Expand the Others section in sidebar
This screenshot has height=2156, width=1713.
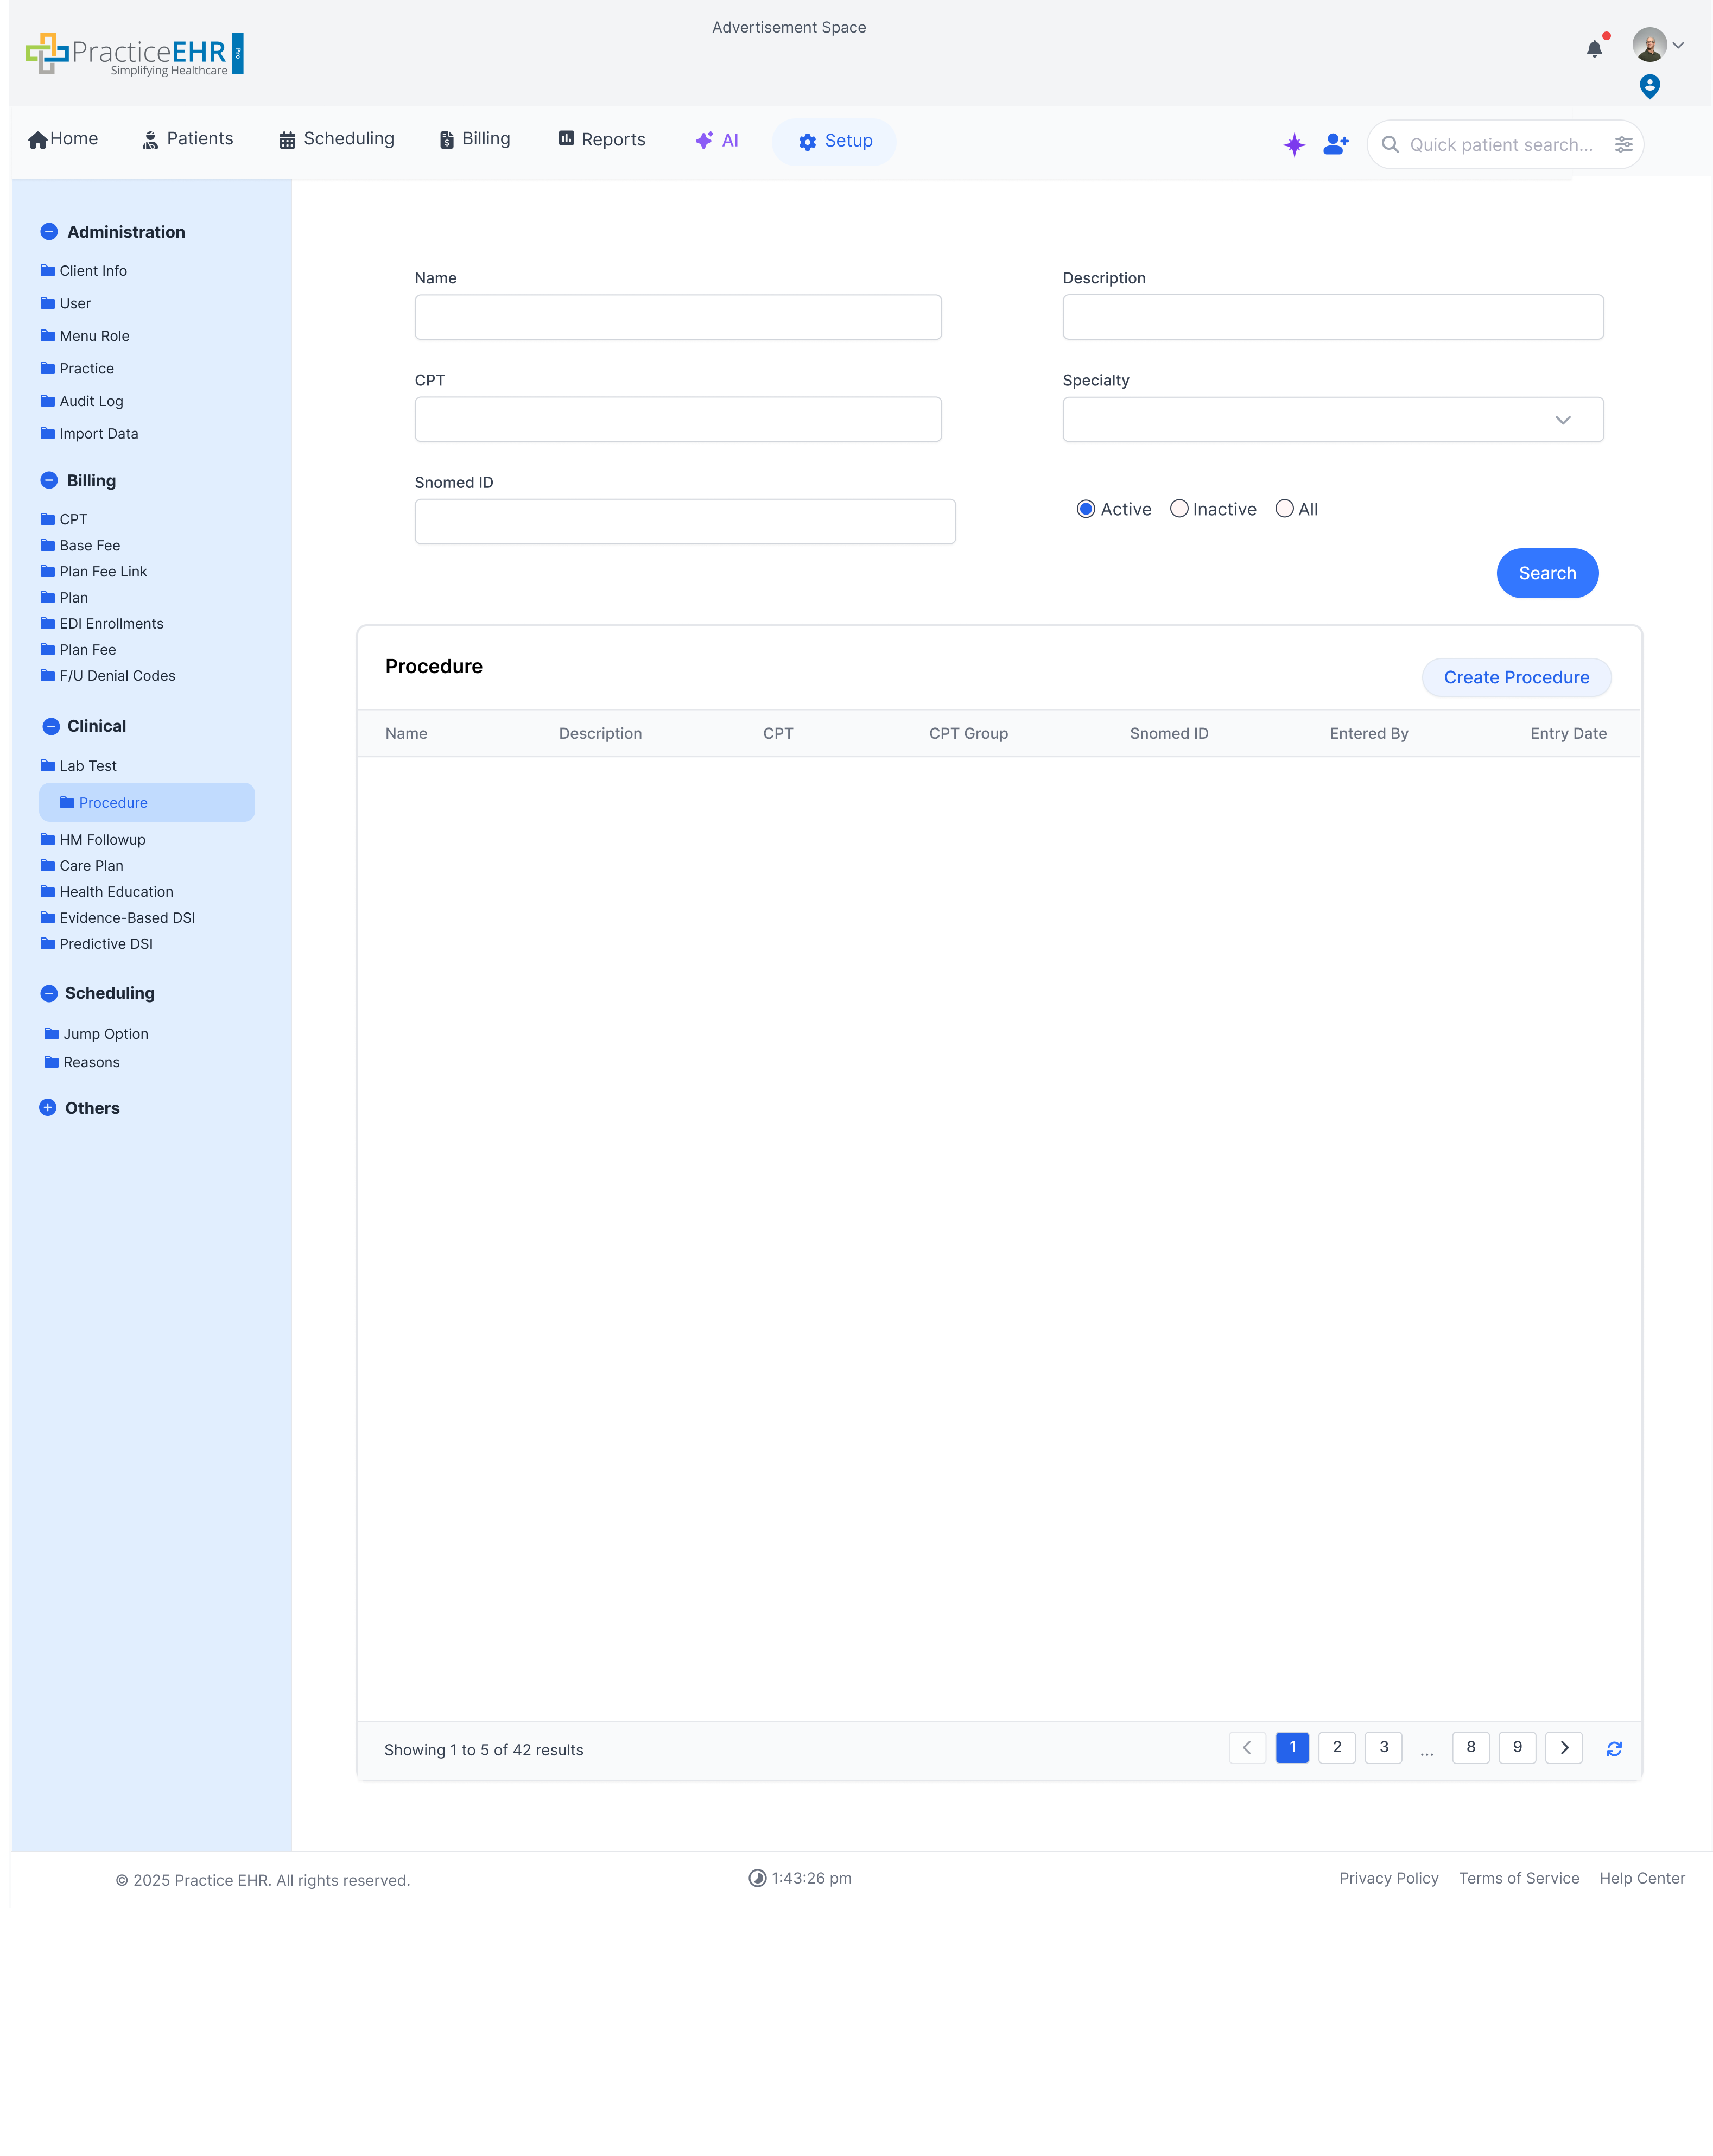49,1107
